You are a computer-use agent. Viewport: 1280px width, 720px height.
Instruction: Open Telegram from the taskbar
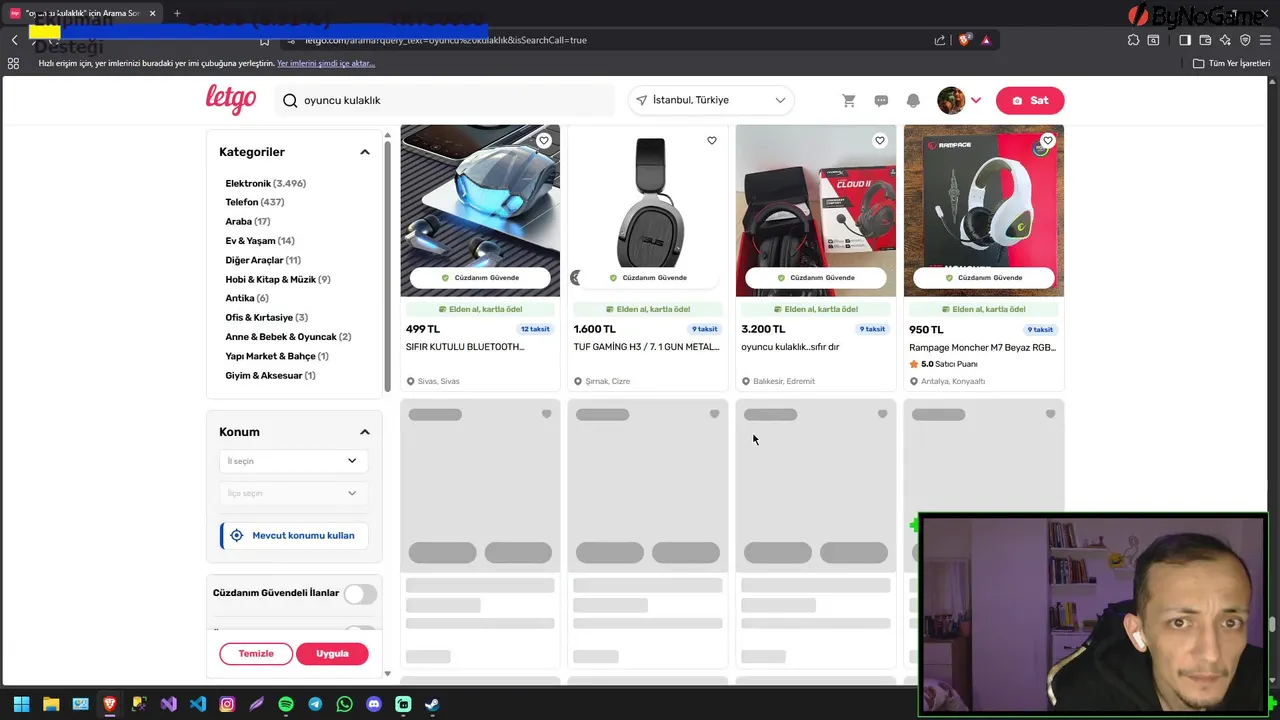(315, 704)
